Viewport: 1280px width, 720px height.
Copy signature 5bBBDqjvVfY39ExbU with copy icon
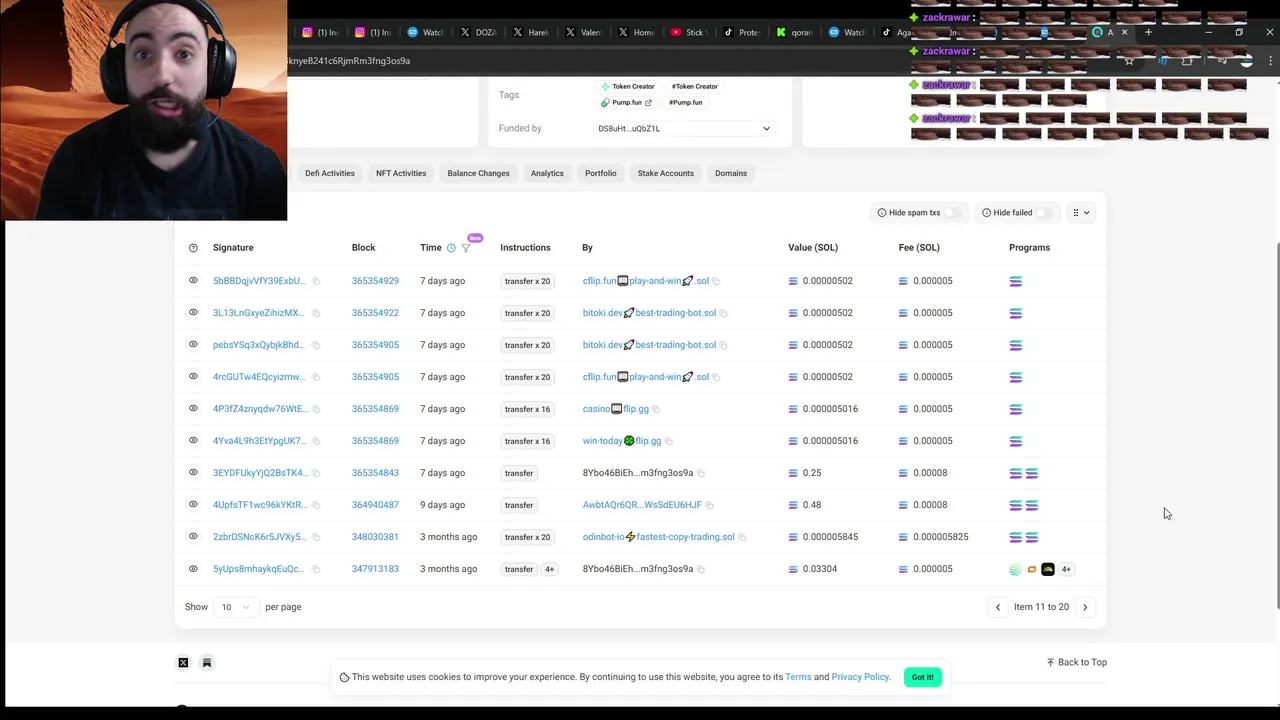(x=316, y=281)
